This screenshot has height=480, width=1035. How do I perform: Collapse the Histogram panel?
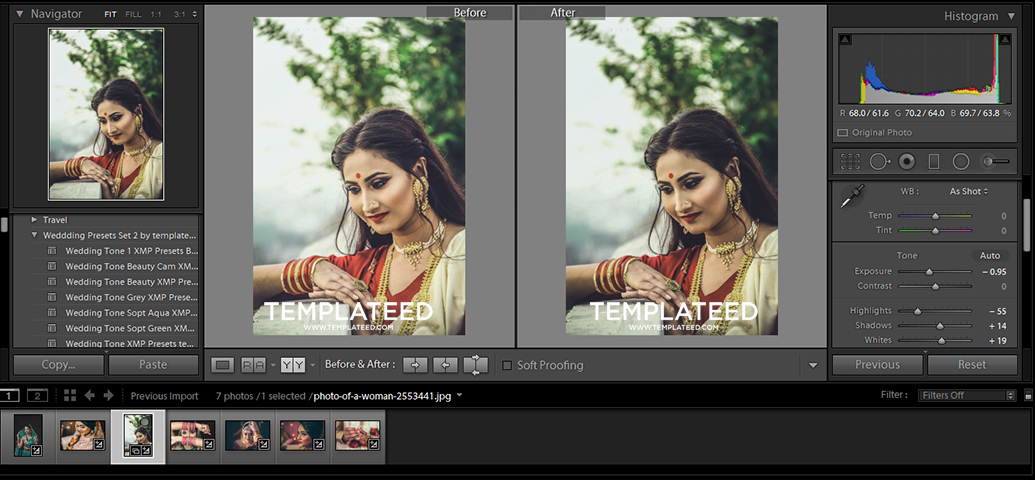pos(1011,16)
